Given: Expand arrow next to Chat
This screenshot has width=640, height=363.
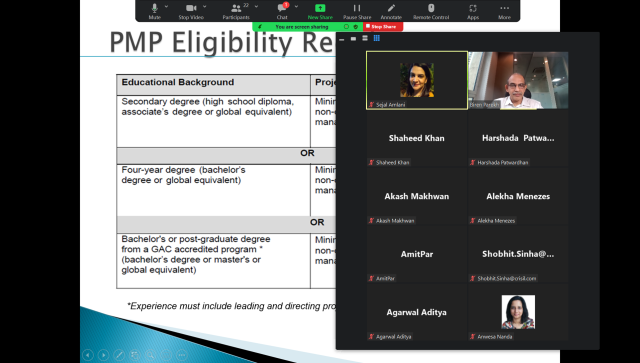Looking at the screenshot, I should (296, 7).
